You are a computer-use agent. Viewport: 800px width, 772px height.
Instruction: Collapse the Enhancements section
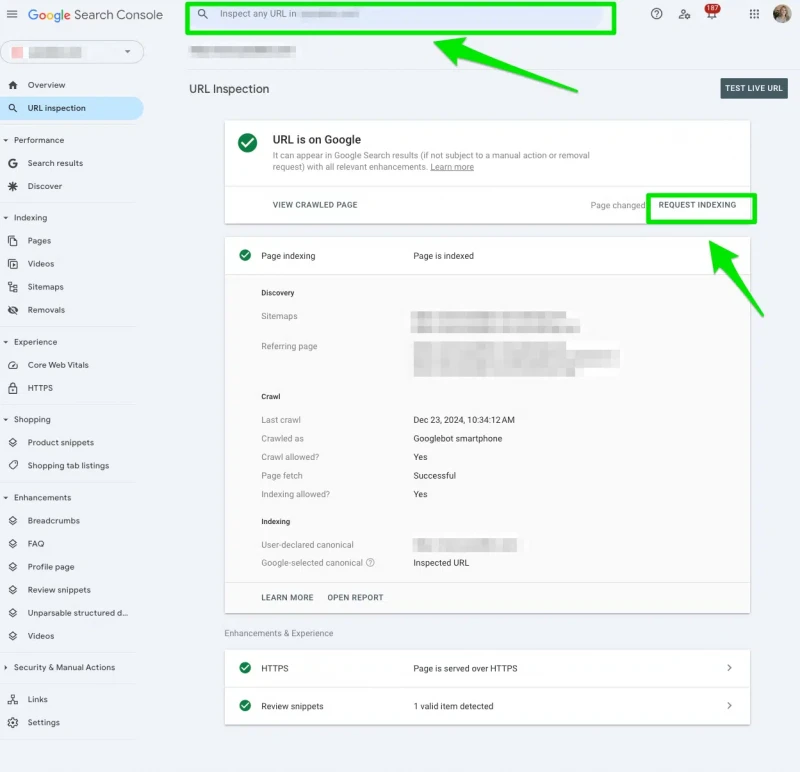pyautogui.click(x=6, y=497)
